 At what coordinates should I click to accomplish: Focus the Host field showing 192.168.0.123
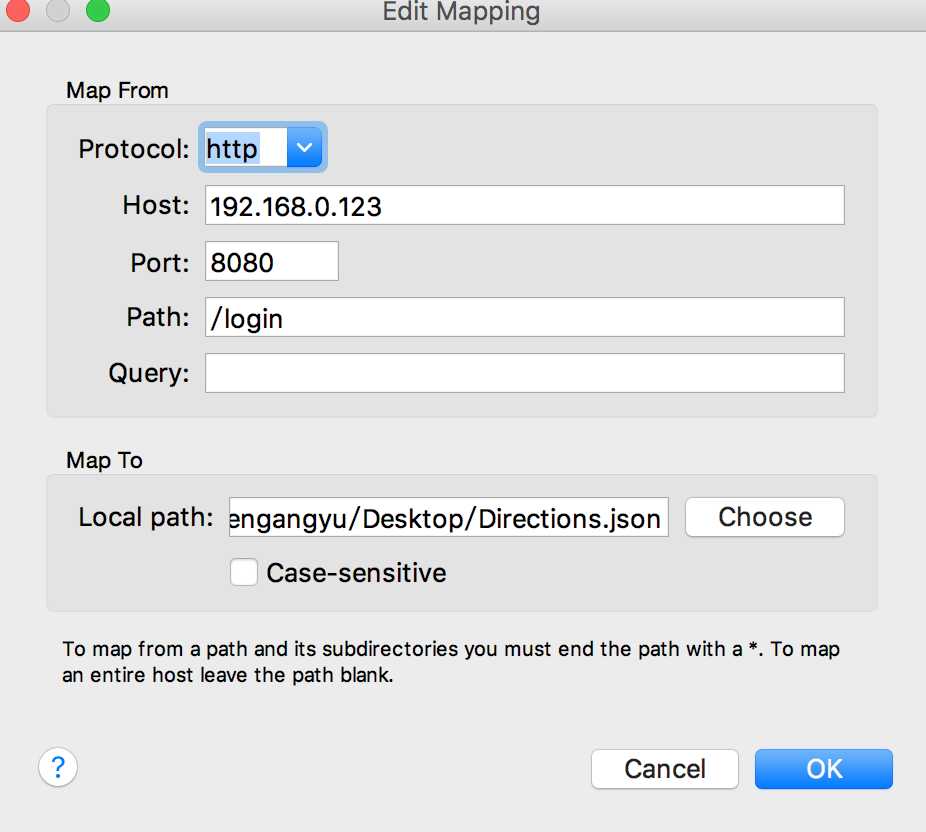525,205
